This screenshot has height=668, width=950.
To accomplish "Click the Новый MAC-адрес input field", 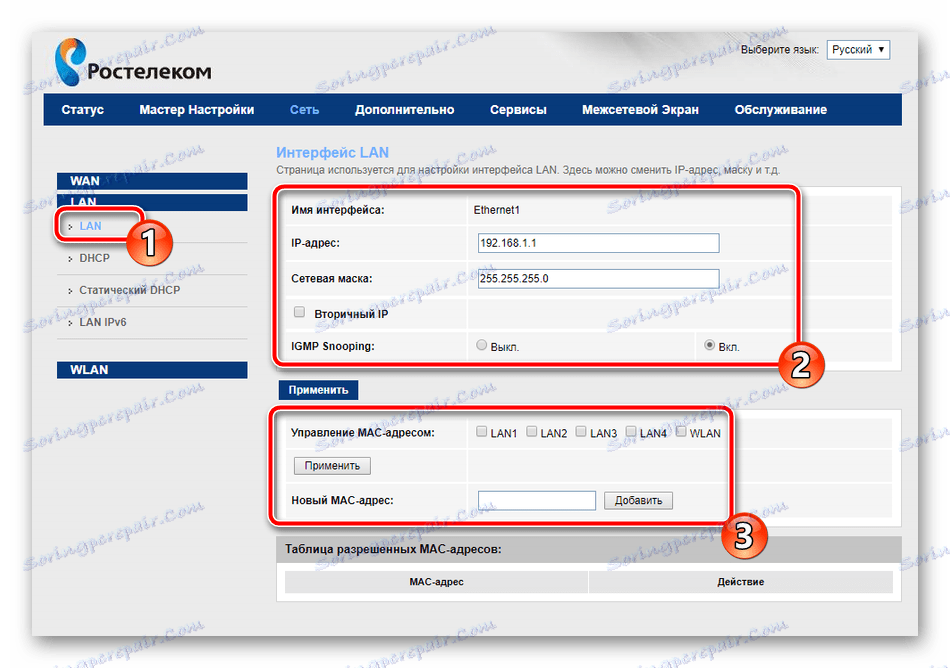I will tap(537, 500).
